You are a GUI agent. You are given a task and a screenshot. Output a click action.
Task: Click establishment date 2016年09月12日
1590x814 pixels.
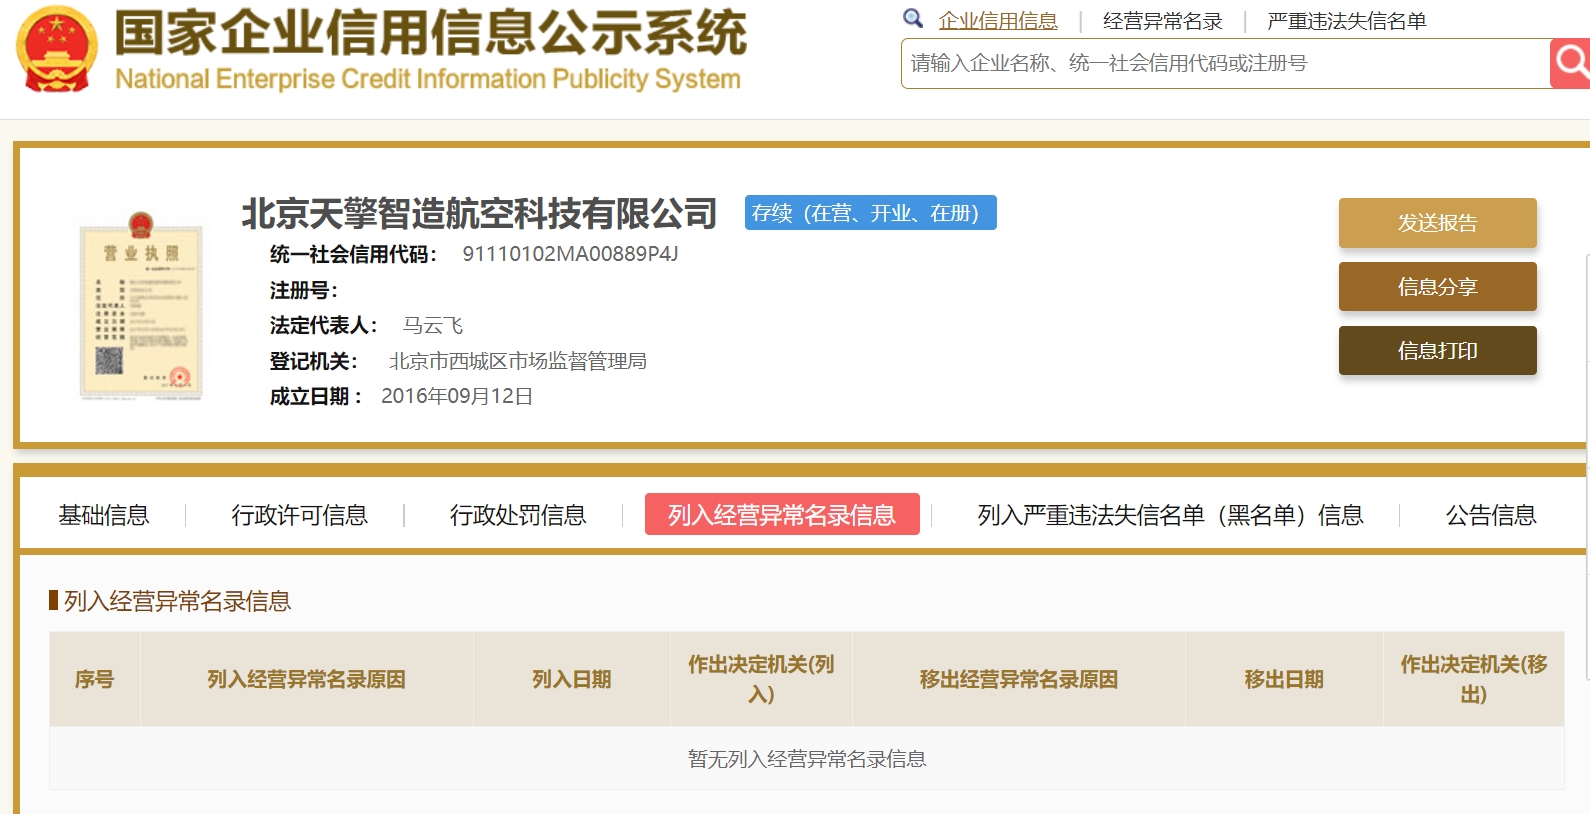(x=457, y=396)
